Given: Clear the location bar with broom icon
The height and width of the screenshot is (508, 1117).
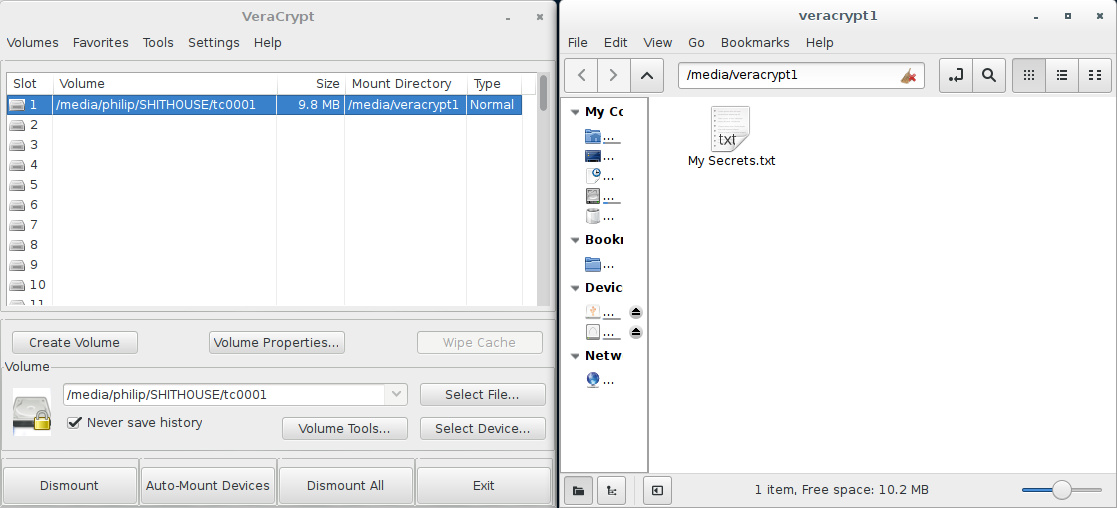Looking at the screenshot, I should (908, 76).
